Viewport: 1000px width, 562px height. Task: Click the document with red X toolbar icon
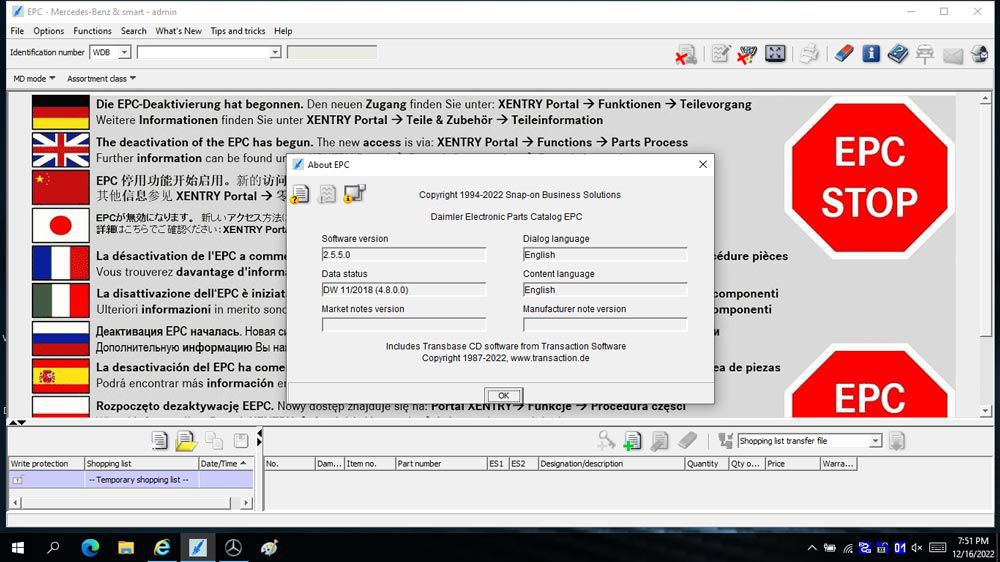click(x=686, y=54)
